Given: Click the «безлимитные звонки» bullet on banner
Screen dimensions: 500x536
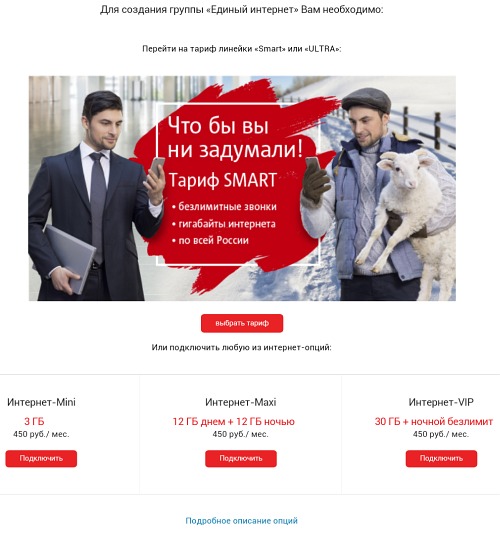Looking at the screenshot, I should (x=224, y=206).
